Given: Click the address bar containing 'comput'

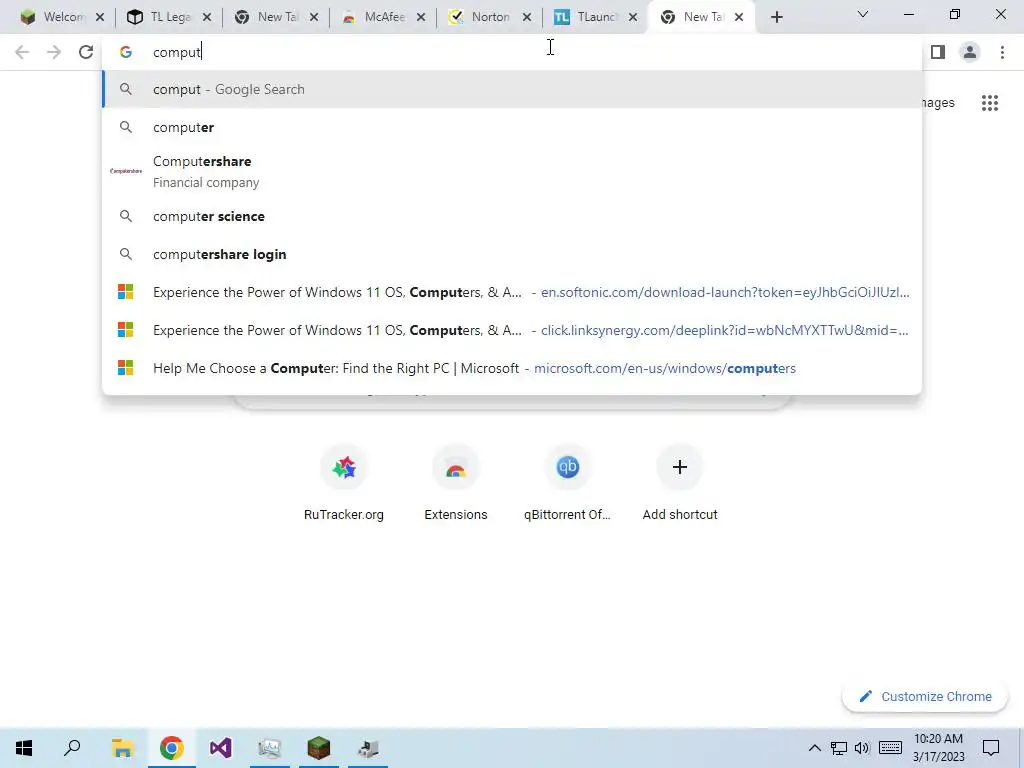Looking at the screenshot, I should click(512, 52).
